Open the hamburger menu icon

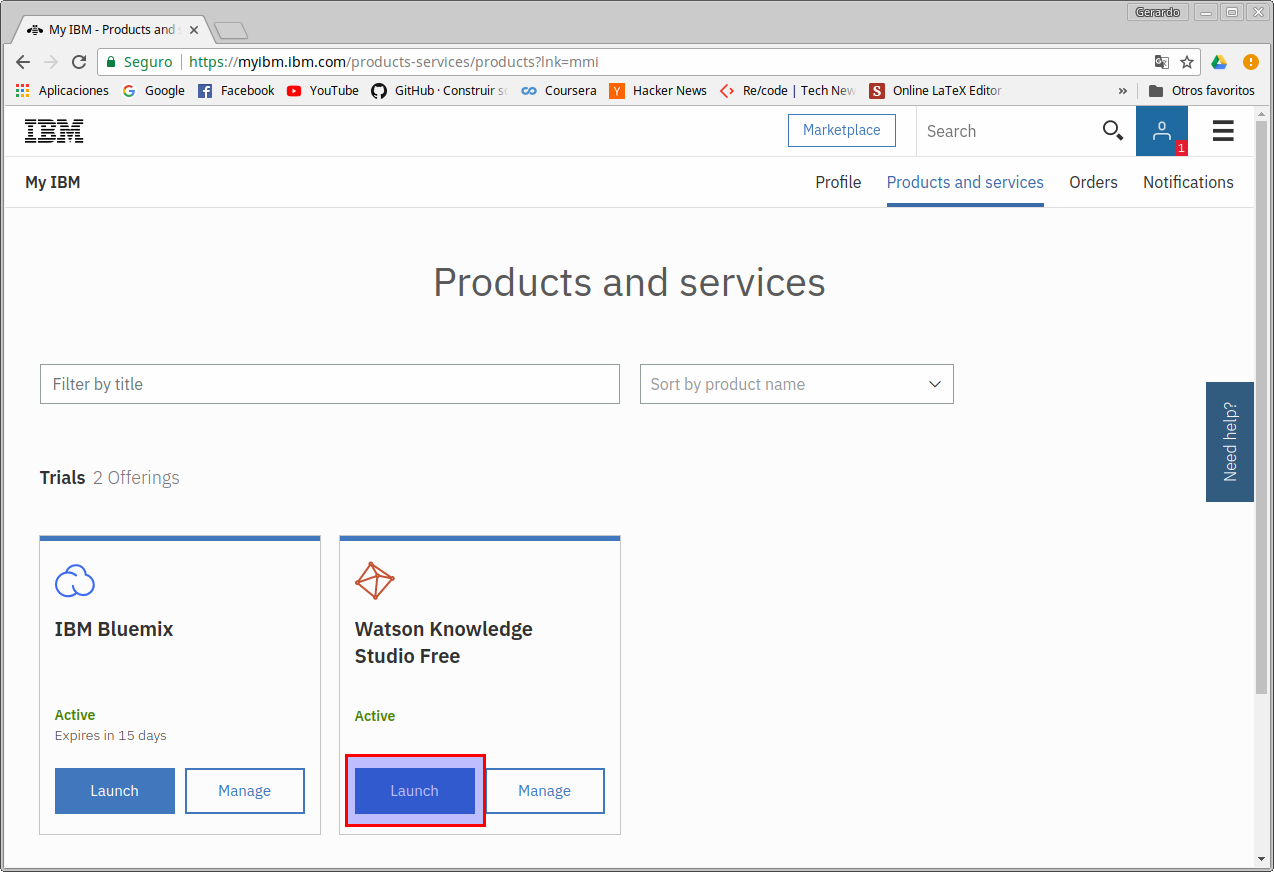1223,131
